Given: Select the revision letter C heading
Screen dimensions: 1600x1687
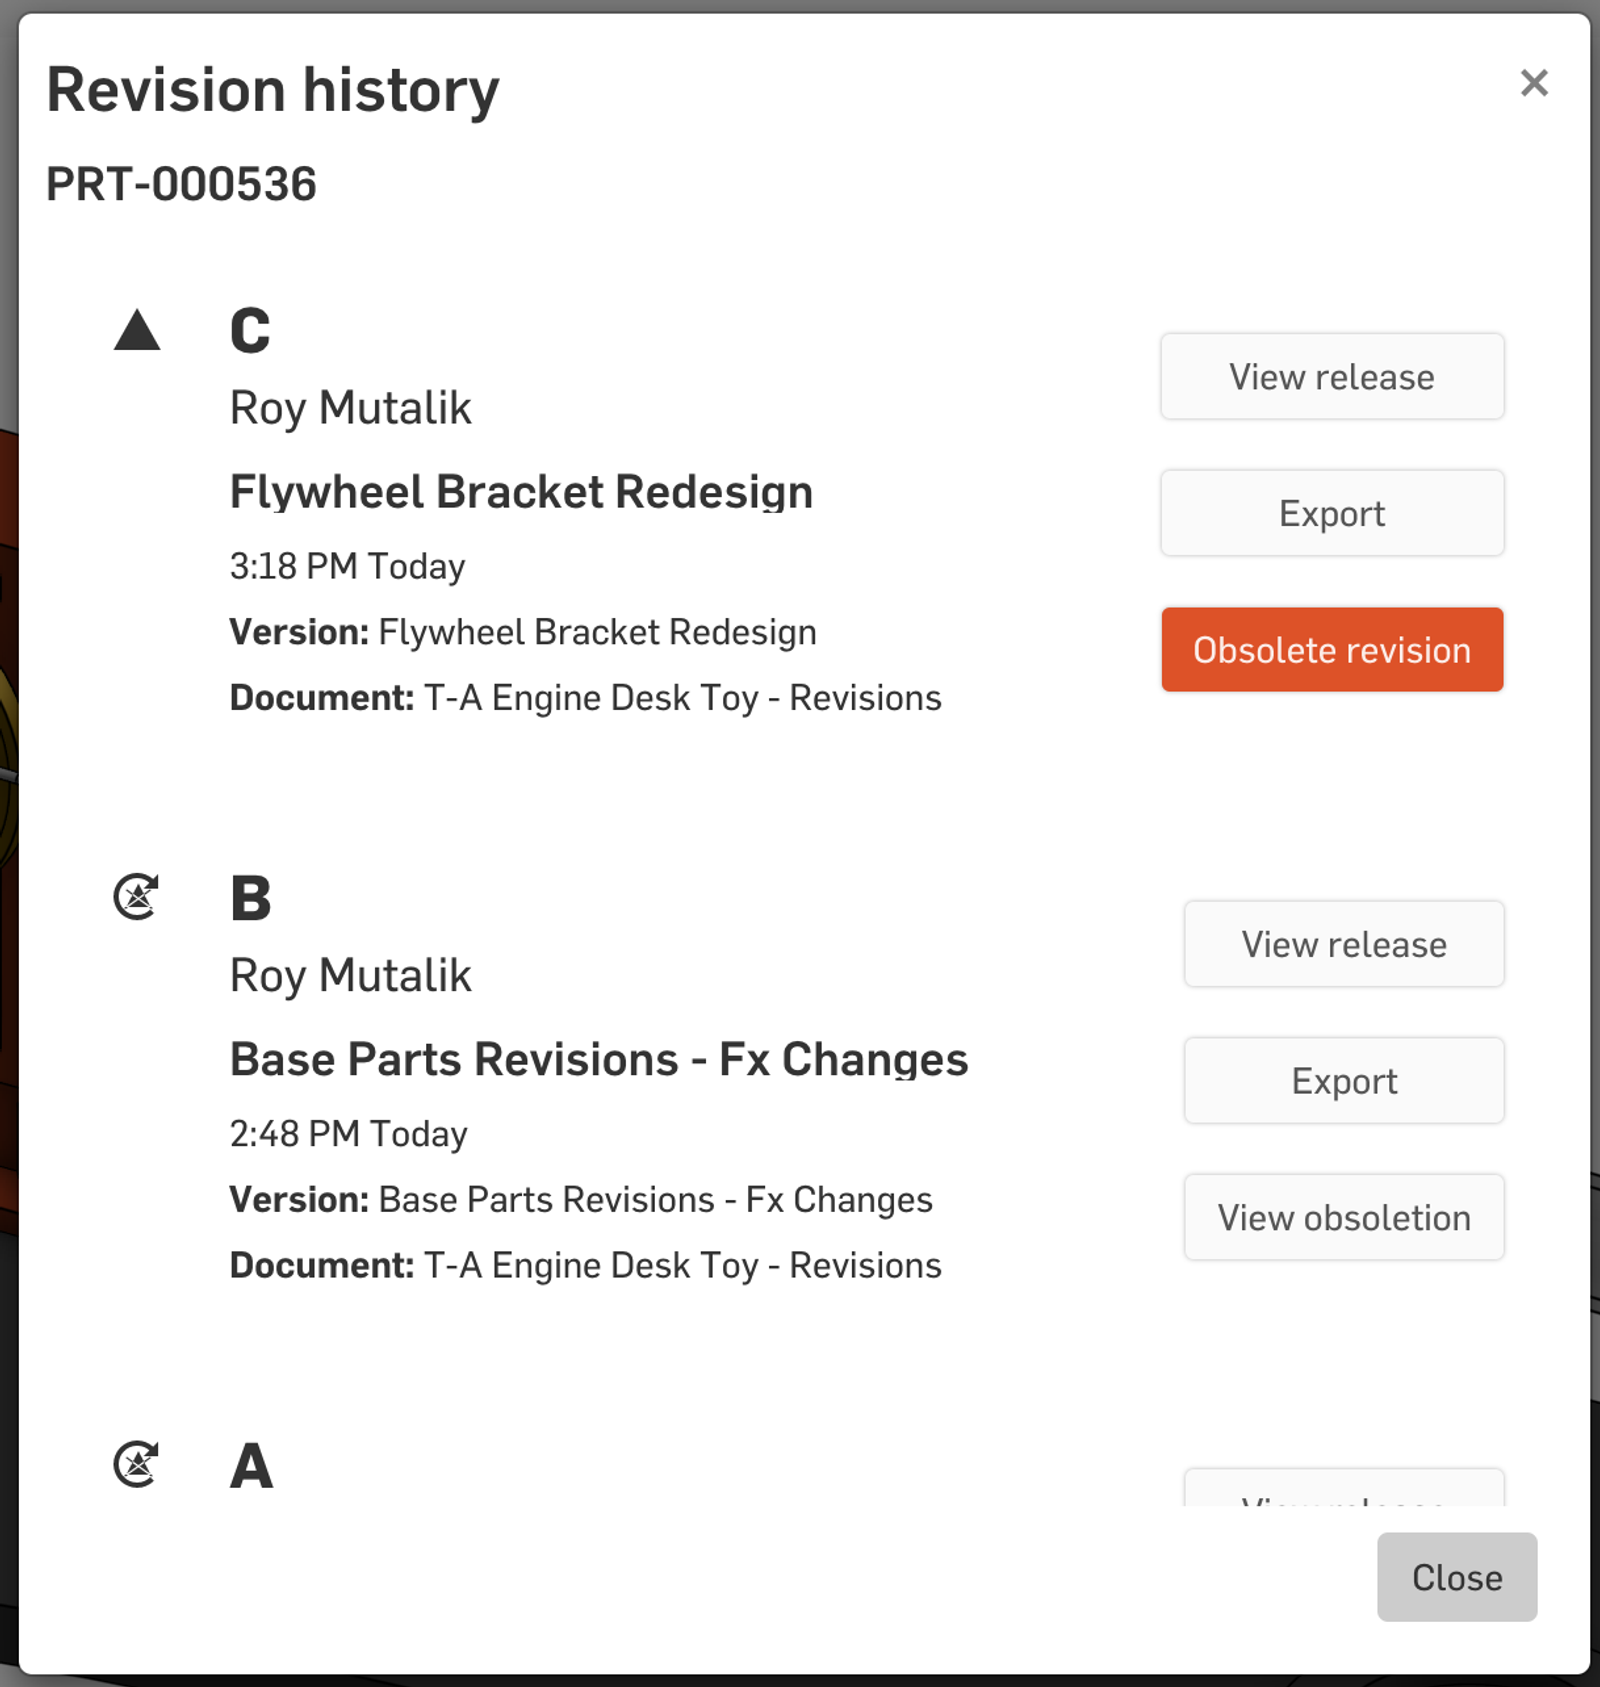Looking at the screenshot, I should coord(250,331).
